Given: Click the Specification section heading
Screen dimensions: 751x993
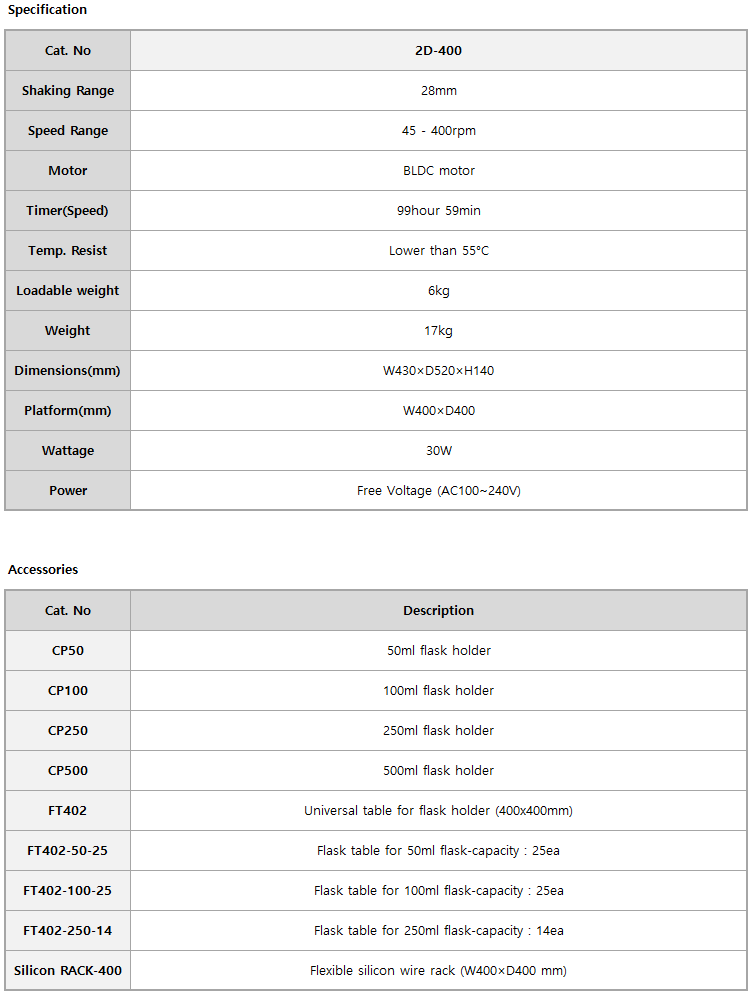Looking at the screenshot, I should pos(47,10).
